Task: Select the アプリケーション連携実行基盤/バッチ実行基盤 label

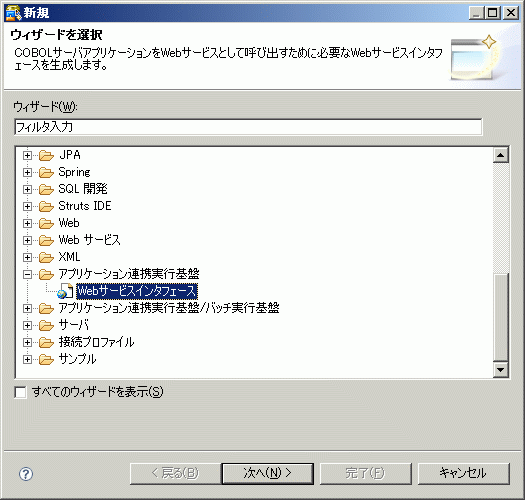Action: (169, 308)
